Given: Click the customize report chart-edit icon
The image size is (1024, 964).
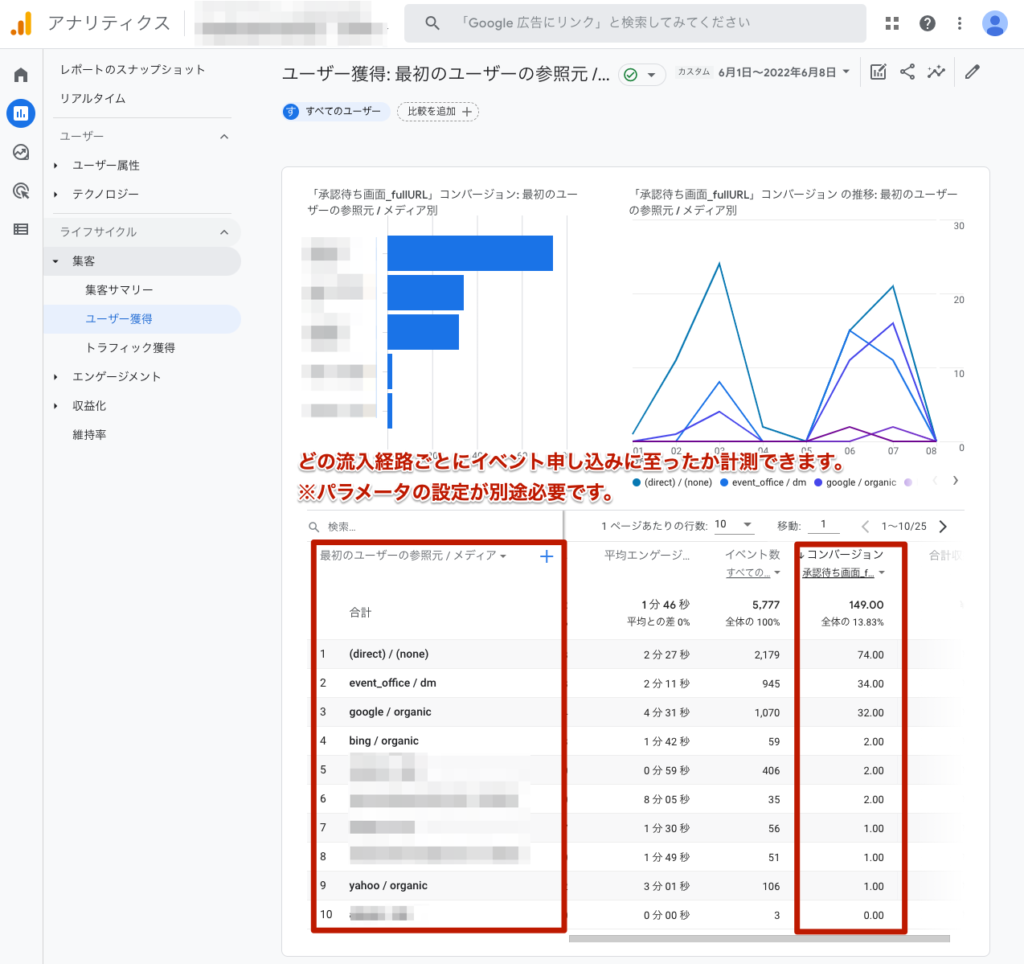Looking at the screenshot, I should pos(878,72).
